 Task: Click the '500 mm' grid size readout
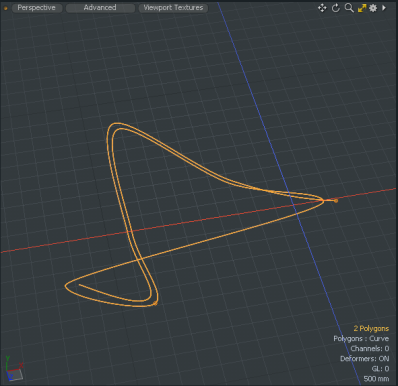coord(376,379)
